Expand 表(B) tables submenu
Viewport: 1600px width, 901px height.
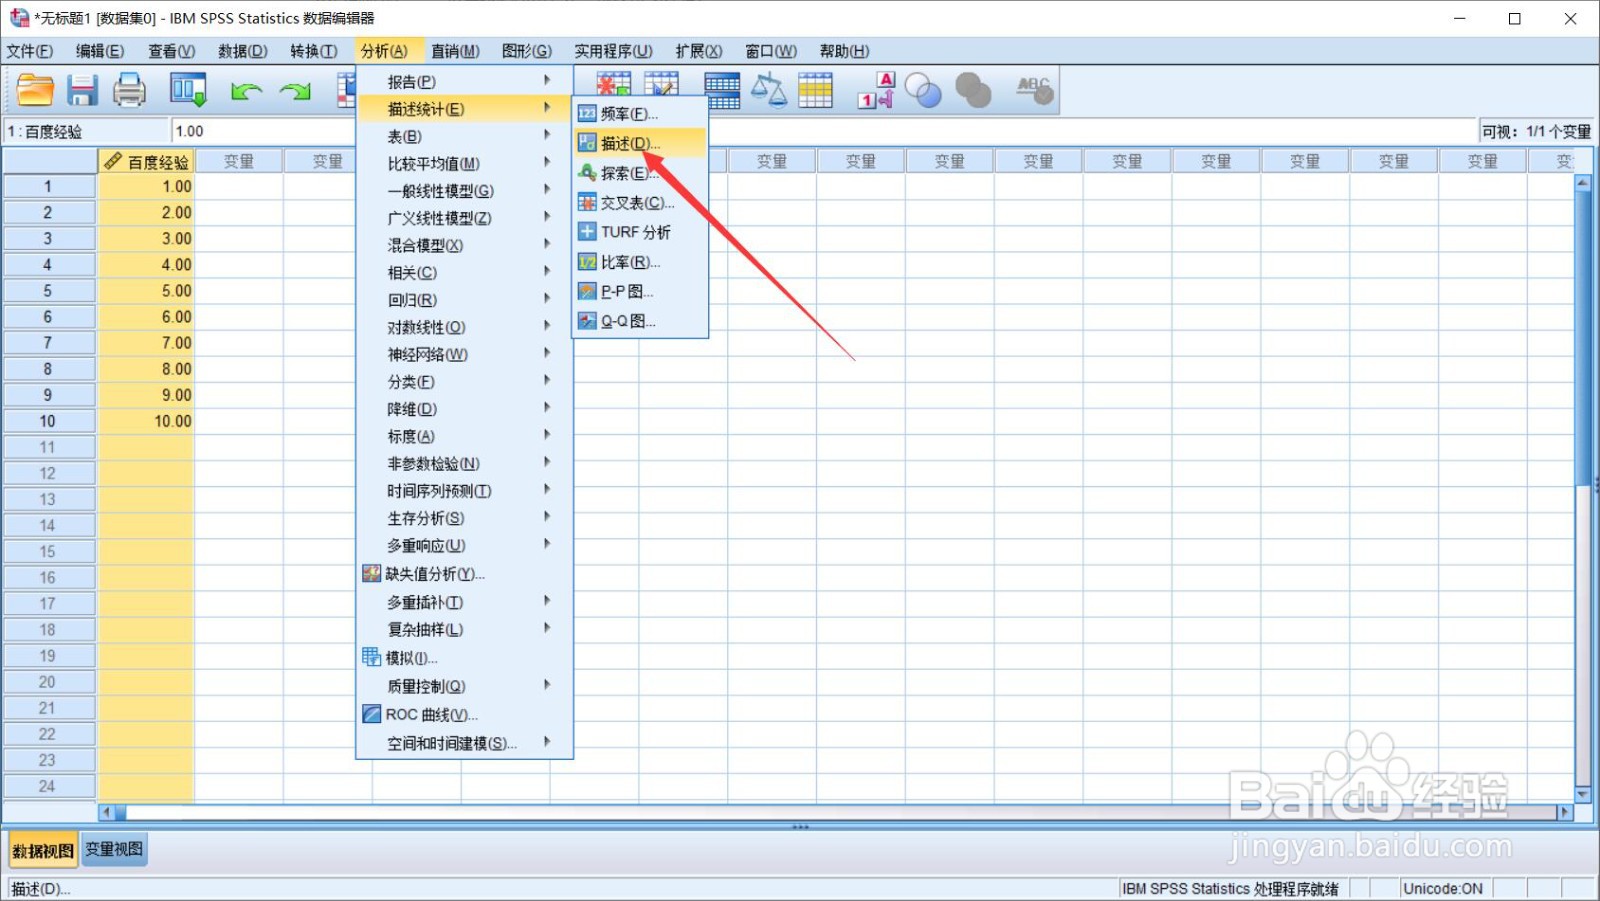(464, 136)
